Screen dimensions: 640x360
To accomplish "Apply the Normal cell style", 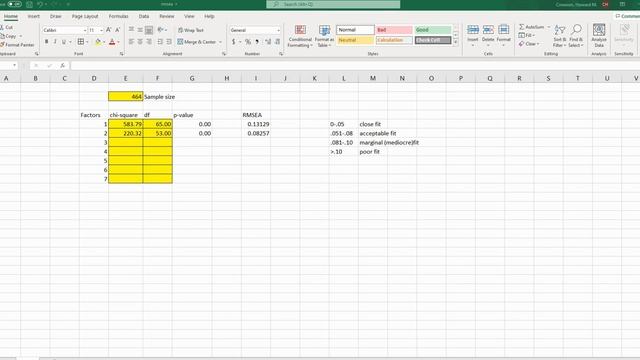I will click(355, 30).
